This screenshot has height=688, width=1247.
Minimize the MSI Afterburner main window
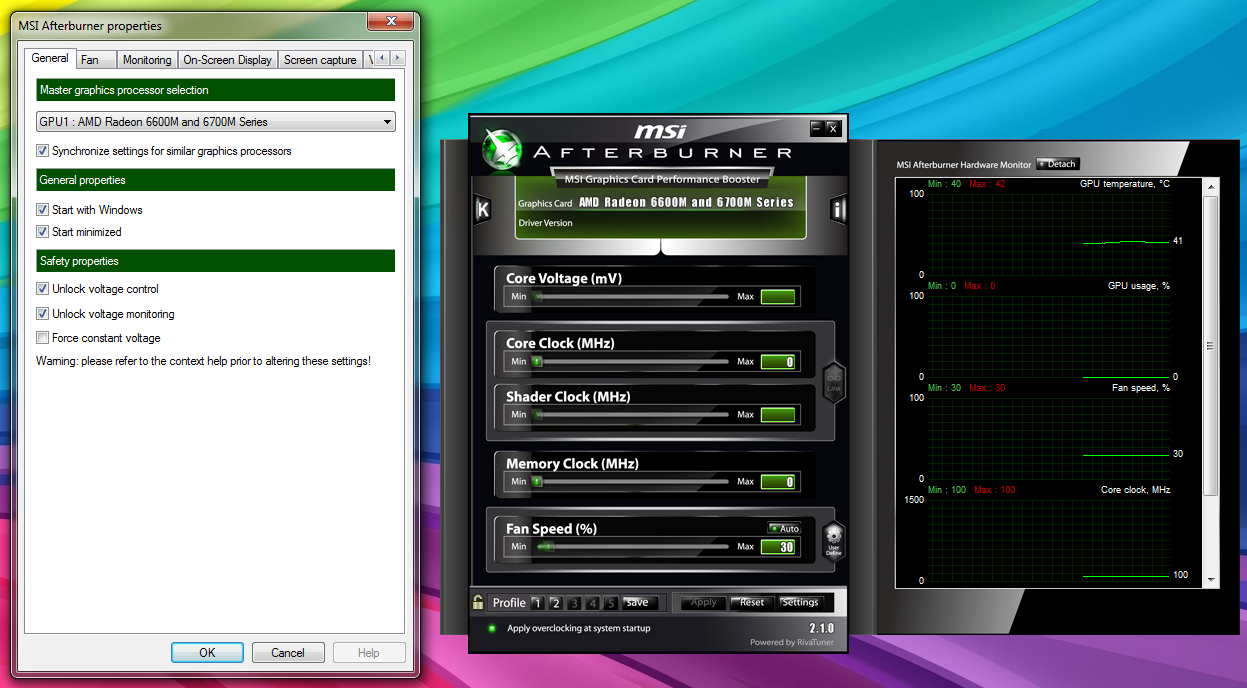pyautogui.click(x=816, y=127)
